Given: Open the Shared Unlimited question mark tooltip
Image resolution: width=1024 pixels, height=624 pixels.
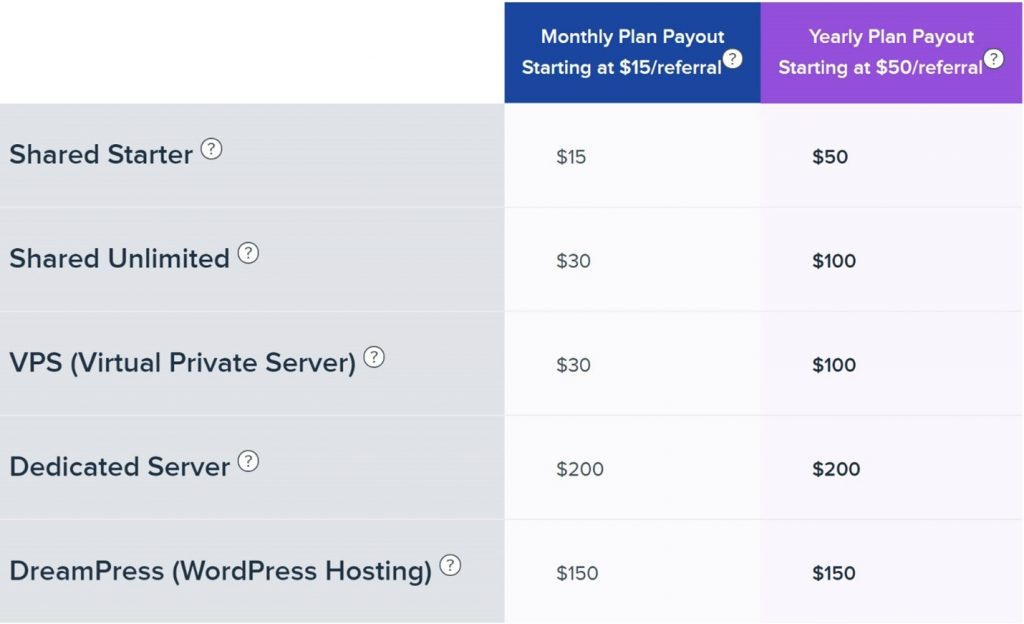Looking at the screenshot, I should pos(248,253).
